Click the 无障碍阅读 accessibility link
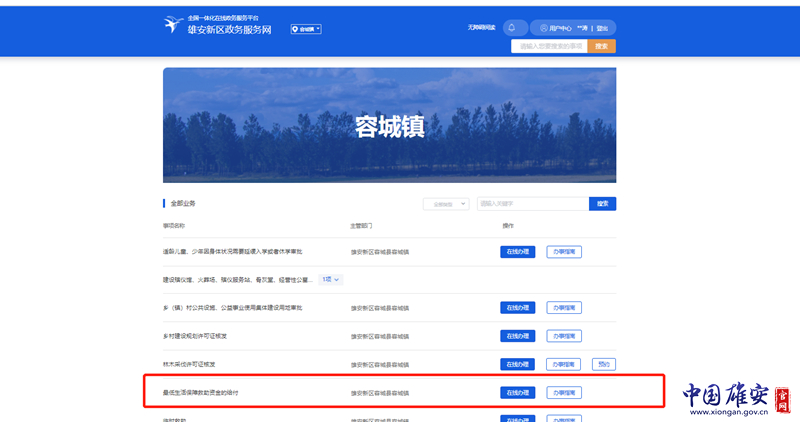 480,28
